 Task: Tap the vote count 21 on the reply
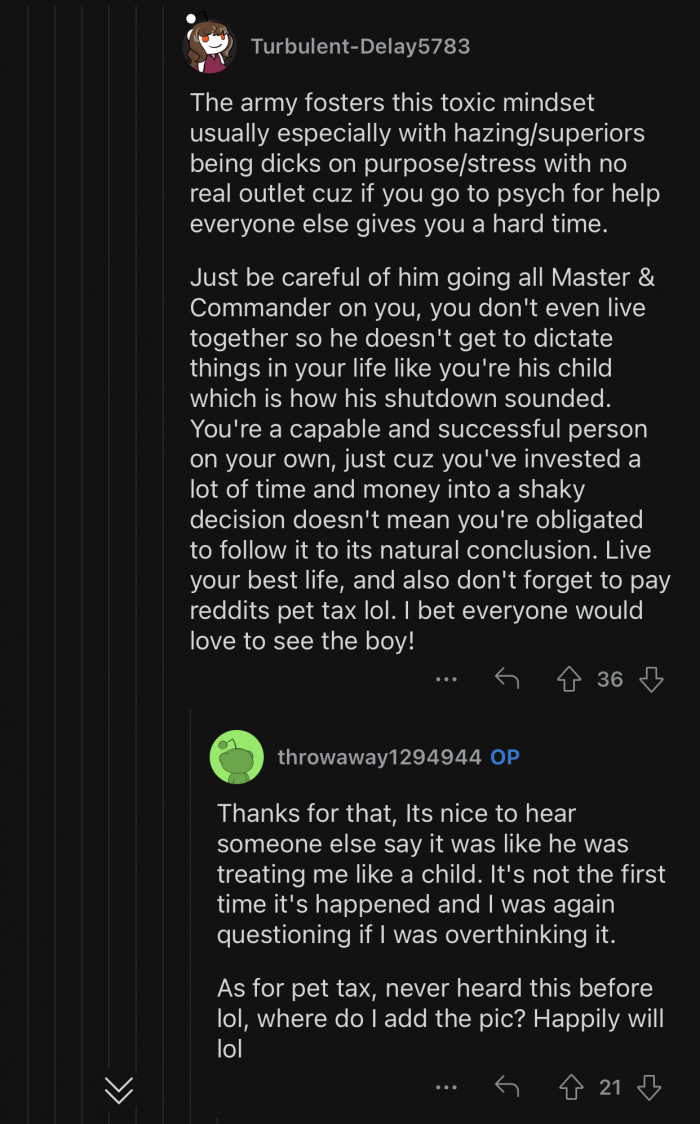[610, 1087]
